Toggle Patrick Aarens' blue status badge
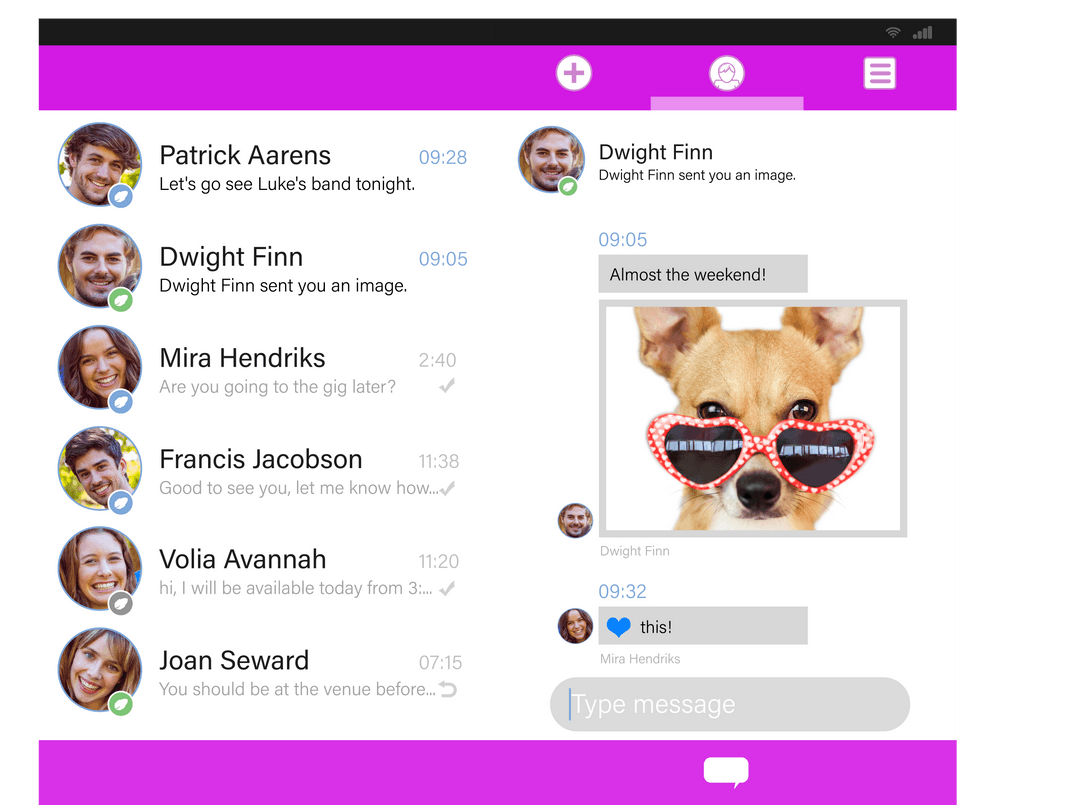 coord(122,196)
